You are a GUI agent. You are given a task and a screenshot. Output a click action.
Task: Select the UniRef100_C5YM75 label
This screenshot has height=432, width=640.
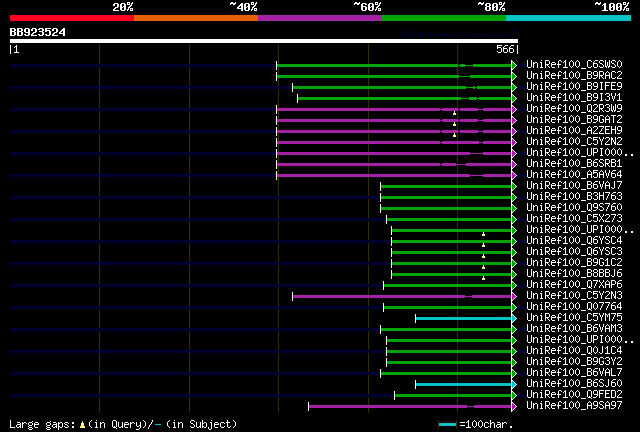tap(574, 318)
